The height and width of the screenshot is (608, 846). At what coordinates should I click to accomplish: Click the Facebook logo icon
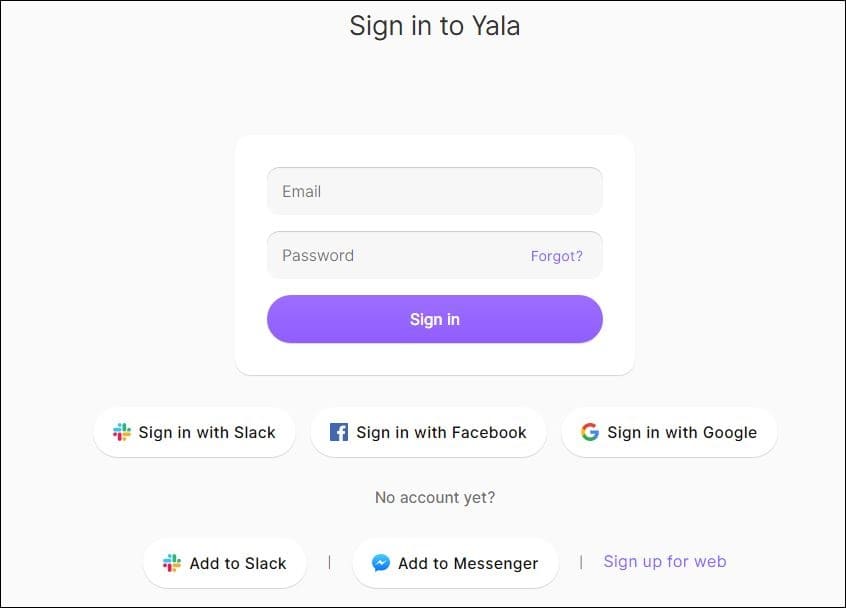click(338, 432)
